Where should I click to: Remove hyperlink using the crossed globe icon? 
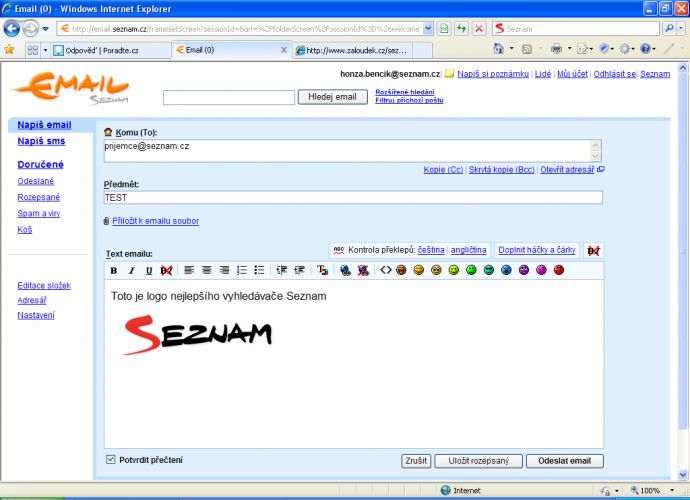(363, 270)
